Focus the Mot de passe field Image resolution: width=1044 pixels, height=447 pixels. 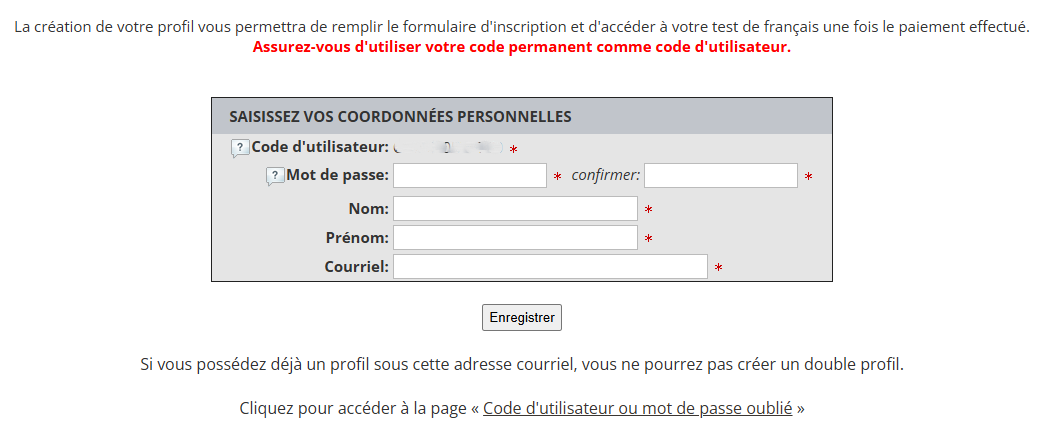click(x=470, y=176)
